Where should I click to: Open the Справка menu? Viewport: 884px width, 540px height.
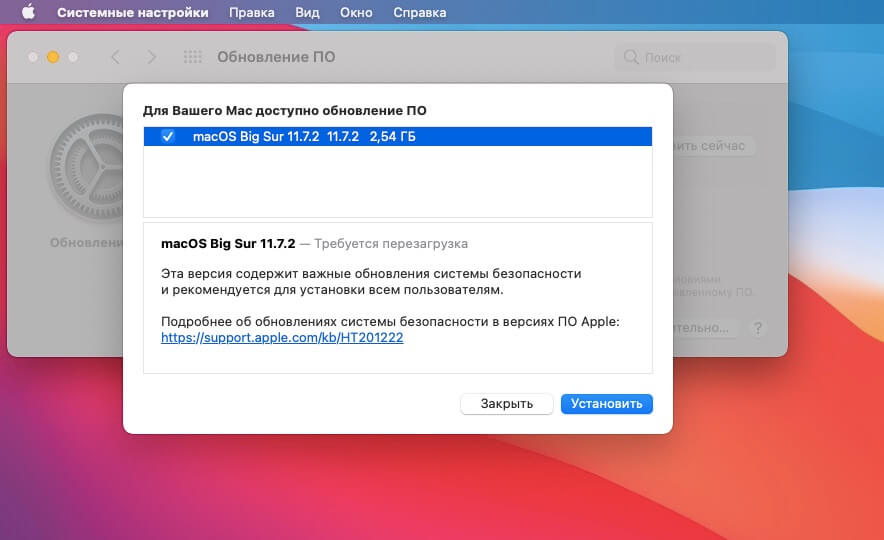click(420, 13)
